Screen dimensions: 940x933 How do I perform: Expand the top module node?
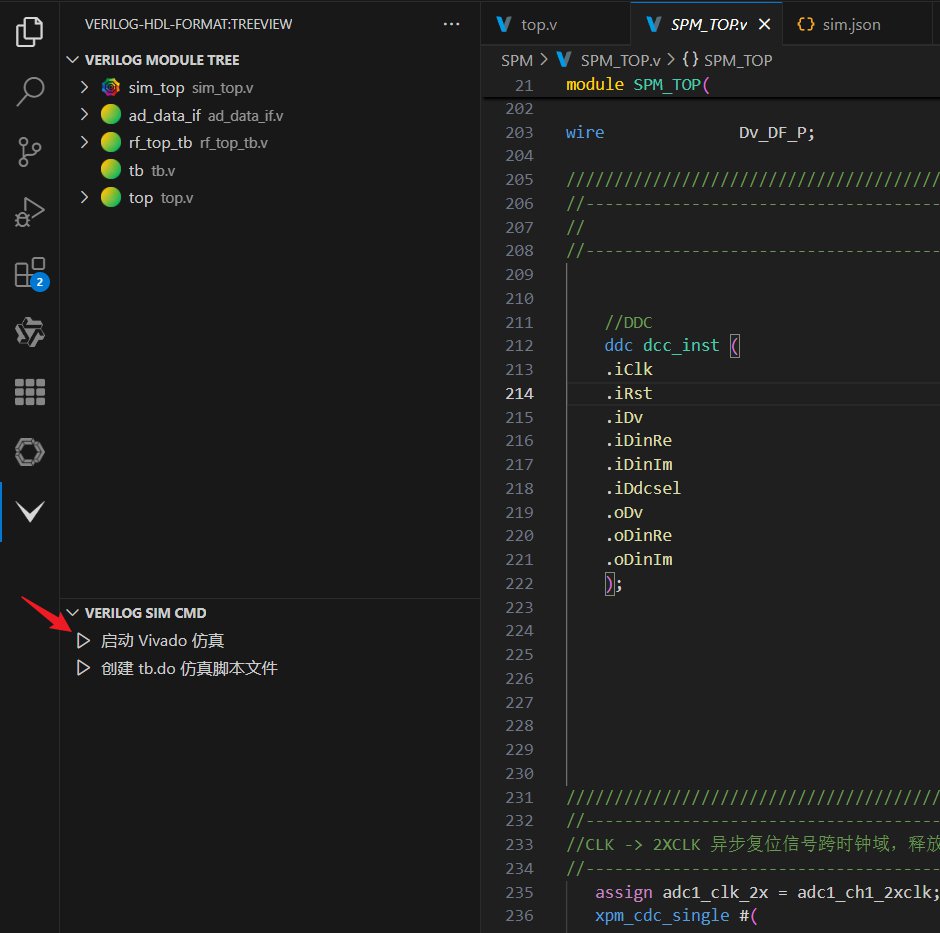[x=85, y=197]
